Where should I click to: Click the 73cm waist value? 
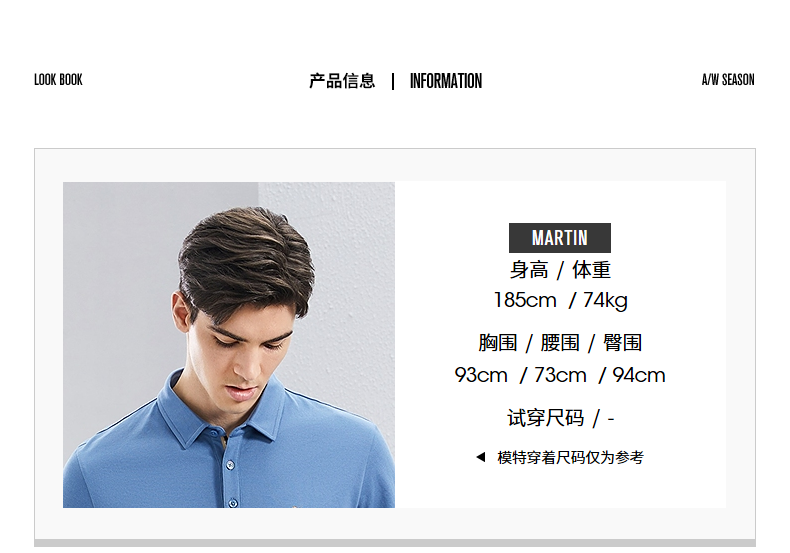click(560, 375)
